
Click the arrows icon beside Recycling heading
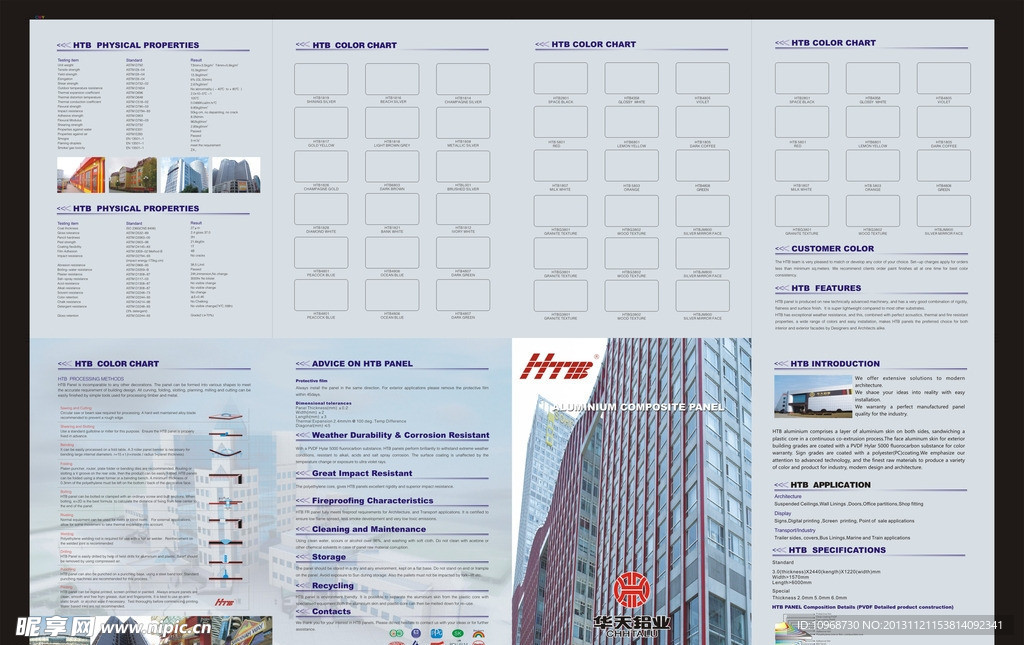(x=302, y=586)
